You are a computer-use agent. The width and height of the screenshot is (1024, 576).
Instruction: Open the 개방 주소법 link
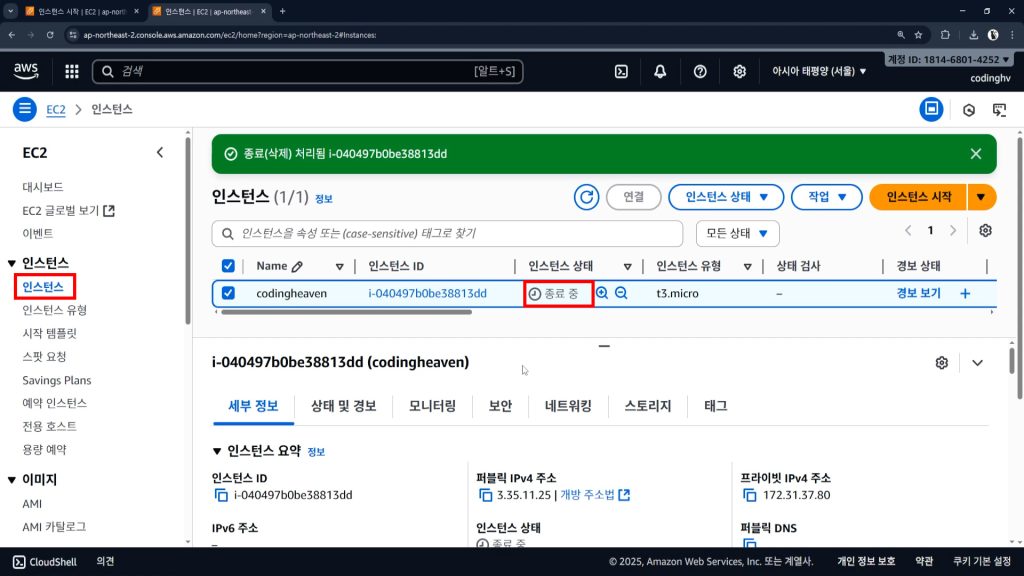point(595,495)
